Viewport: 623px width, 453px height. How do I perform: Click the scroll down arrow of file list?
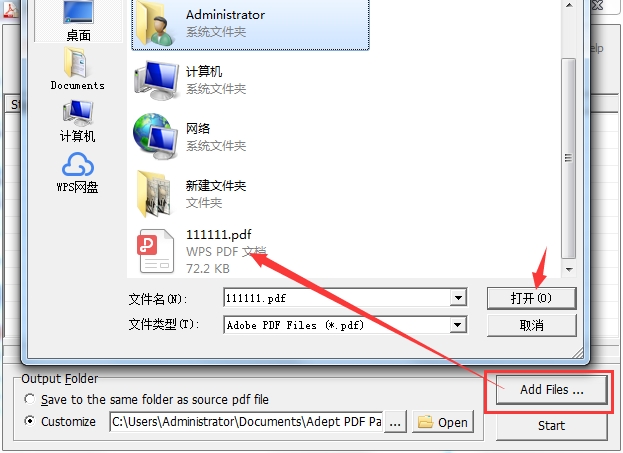click(x=569, y=269)
